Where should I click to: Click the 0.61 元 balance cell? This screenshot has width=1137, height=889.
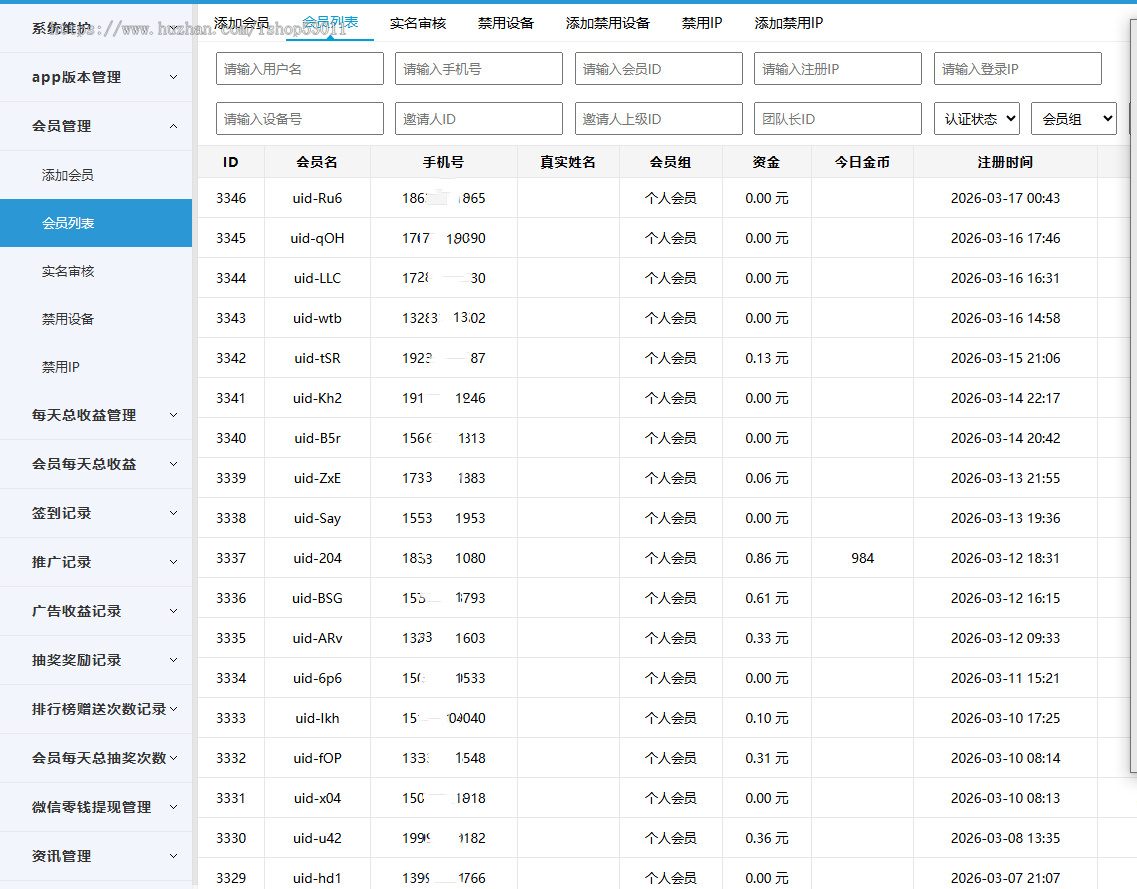coord(766,598)
